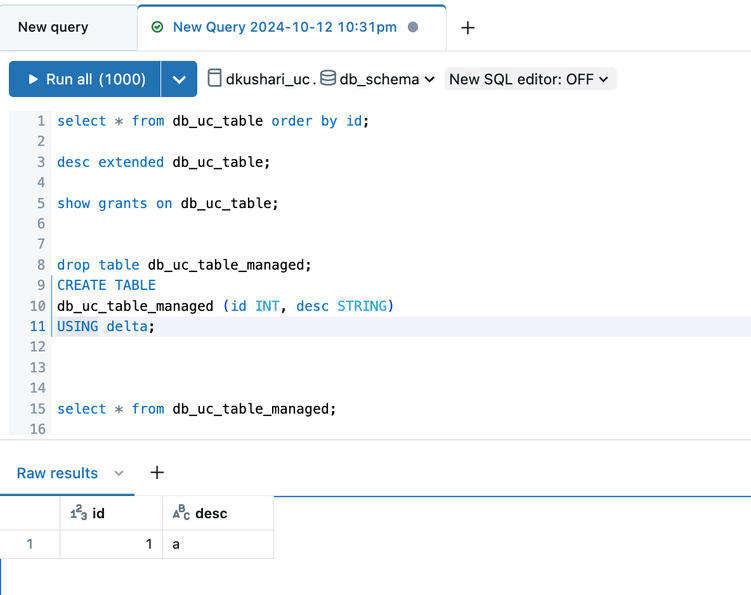
Task: Expand the chevron beside Raw results
Action: coord(119,473)
